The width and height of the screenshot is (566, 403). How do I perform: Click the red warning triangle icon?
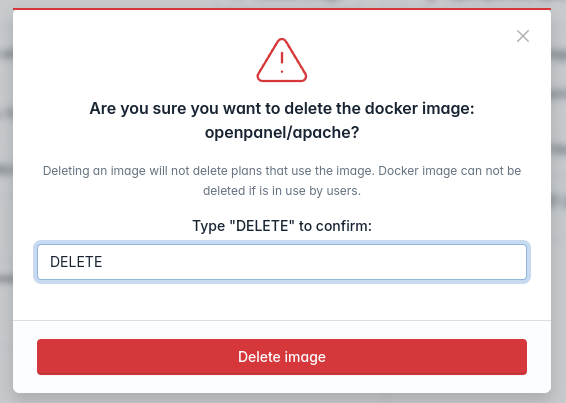[x=282, y=60]
